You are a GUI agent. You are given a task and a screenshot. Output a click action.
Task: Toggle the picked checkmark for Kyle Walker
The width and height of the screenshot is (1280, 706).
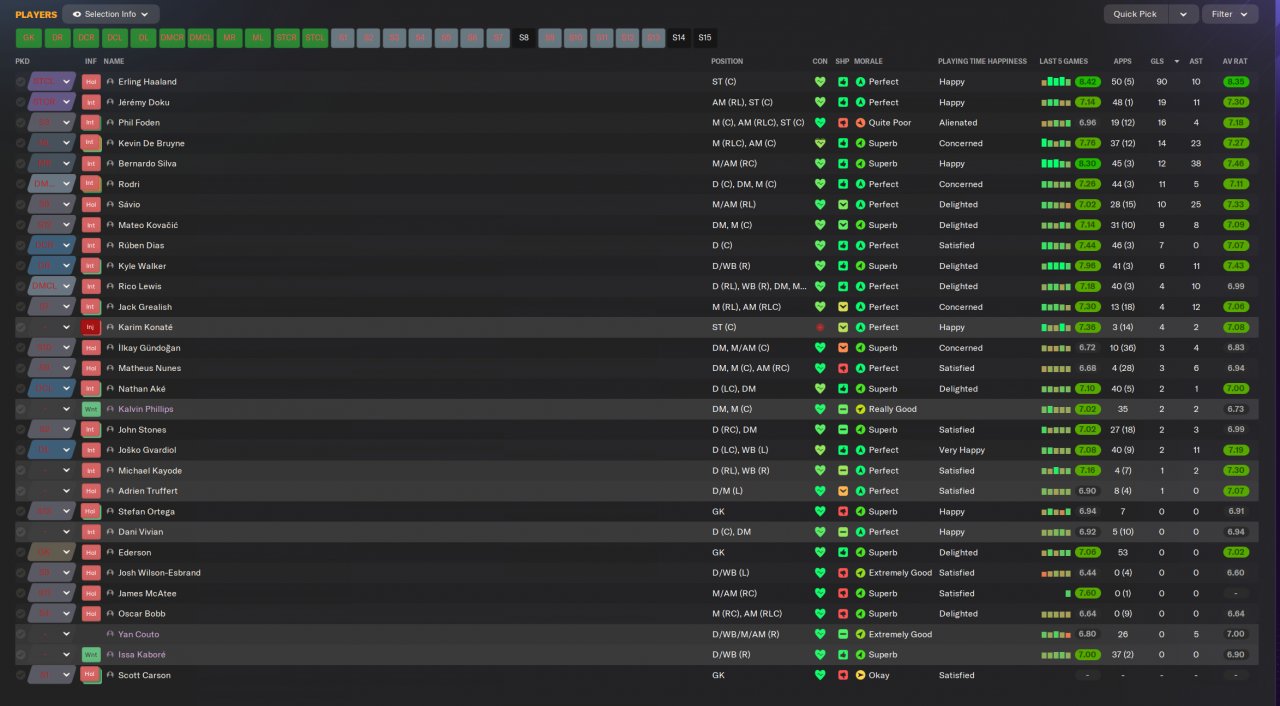pyautogui.click(x=21, y=266)
